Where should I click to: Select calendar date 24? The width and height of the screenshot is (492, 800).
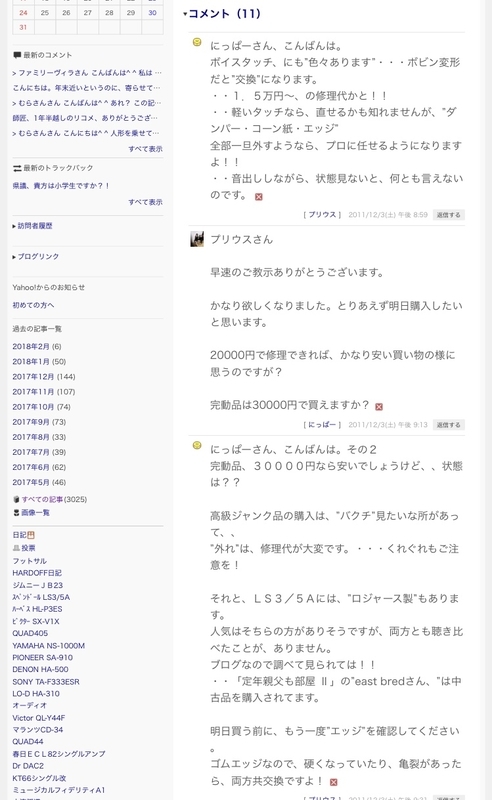[x=23, y=13]
